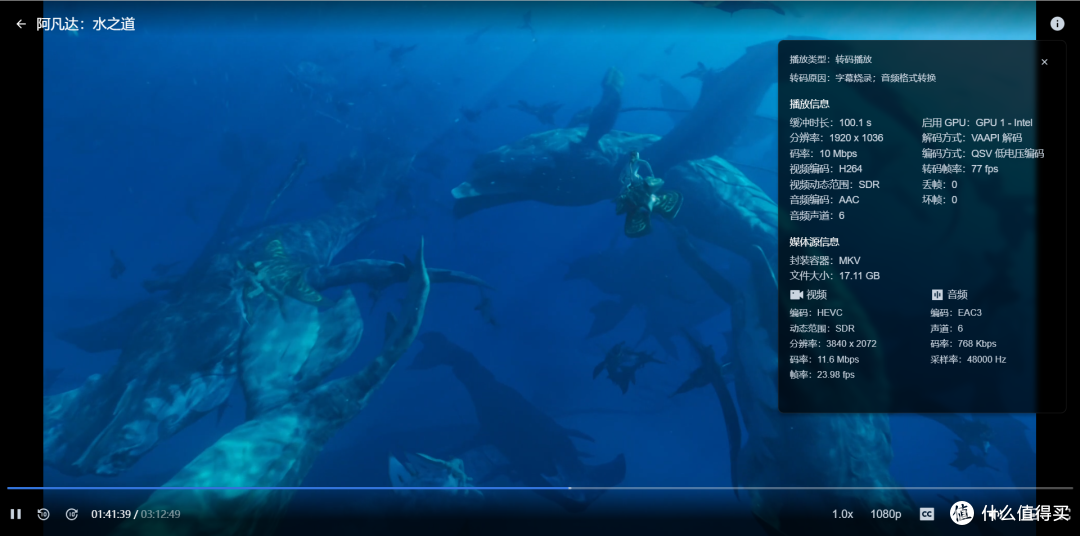Click the 音频编码: AAC row
The image size is (1080, 536).
pyautogui.click(x=824, y=200)
